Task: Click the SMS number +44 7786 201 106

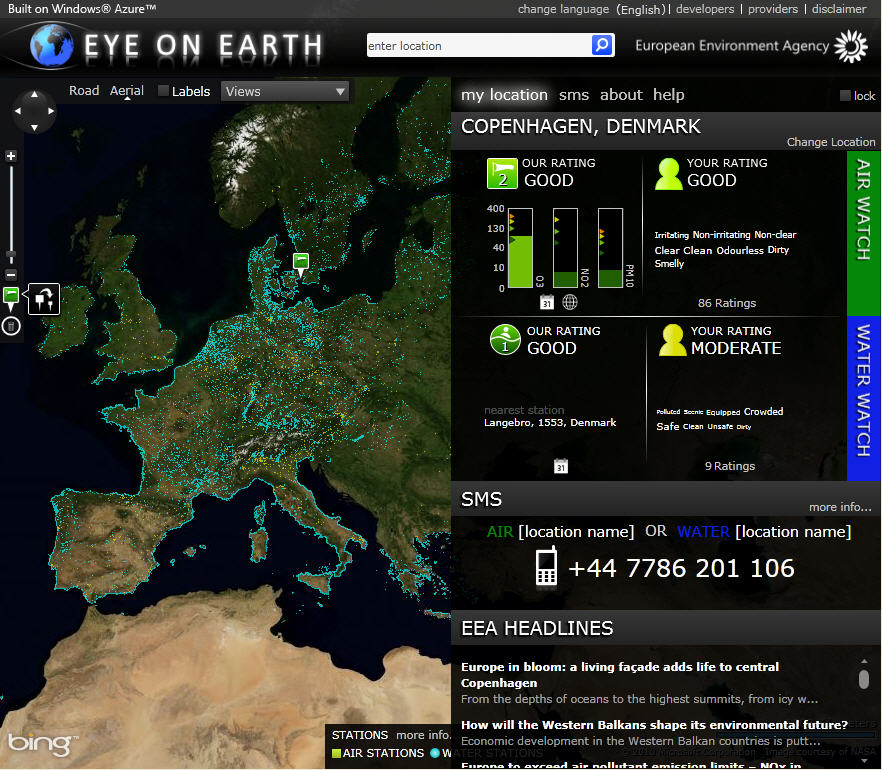Action: click(681, 568)
